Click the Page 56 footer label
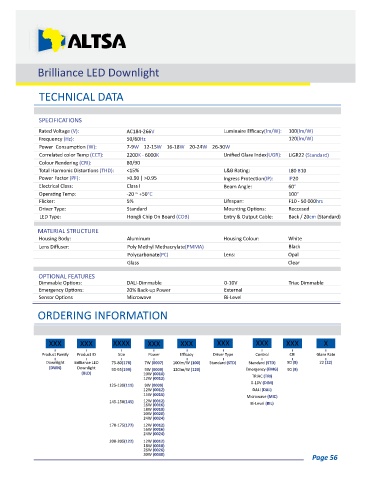Image resolution: width=370 pixels, height=480 pixels. [x=325, y=457]
